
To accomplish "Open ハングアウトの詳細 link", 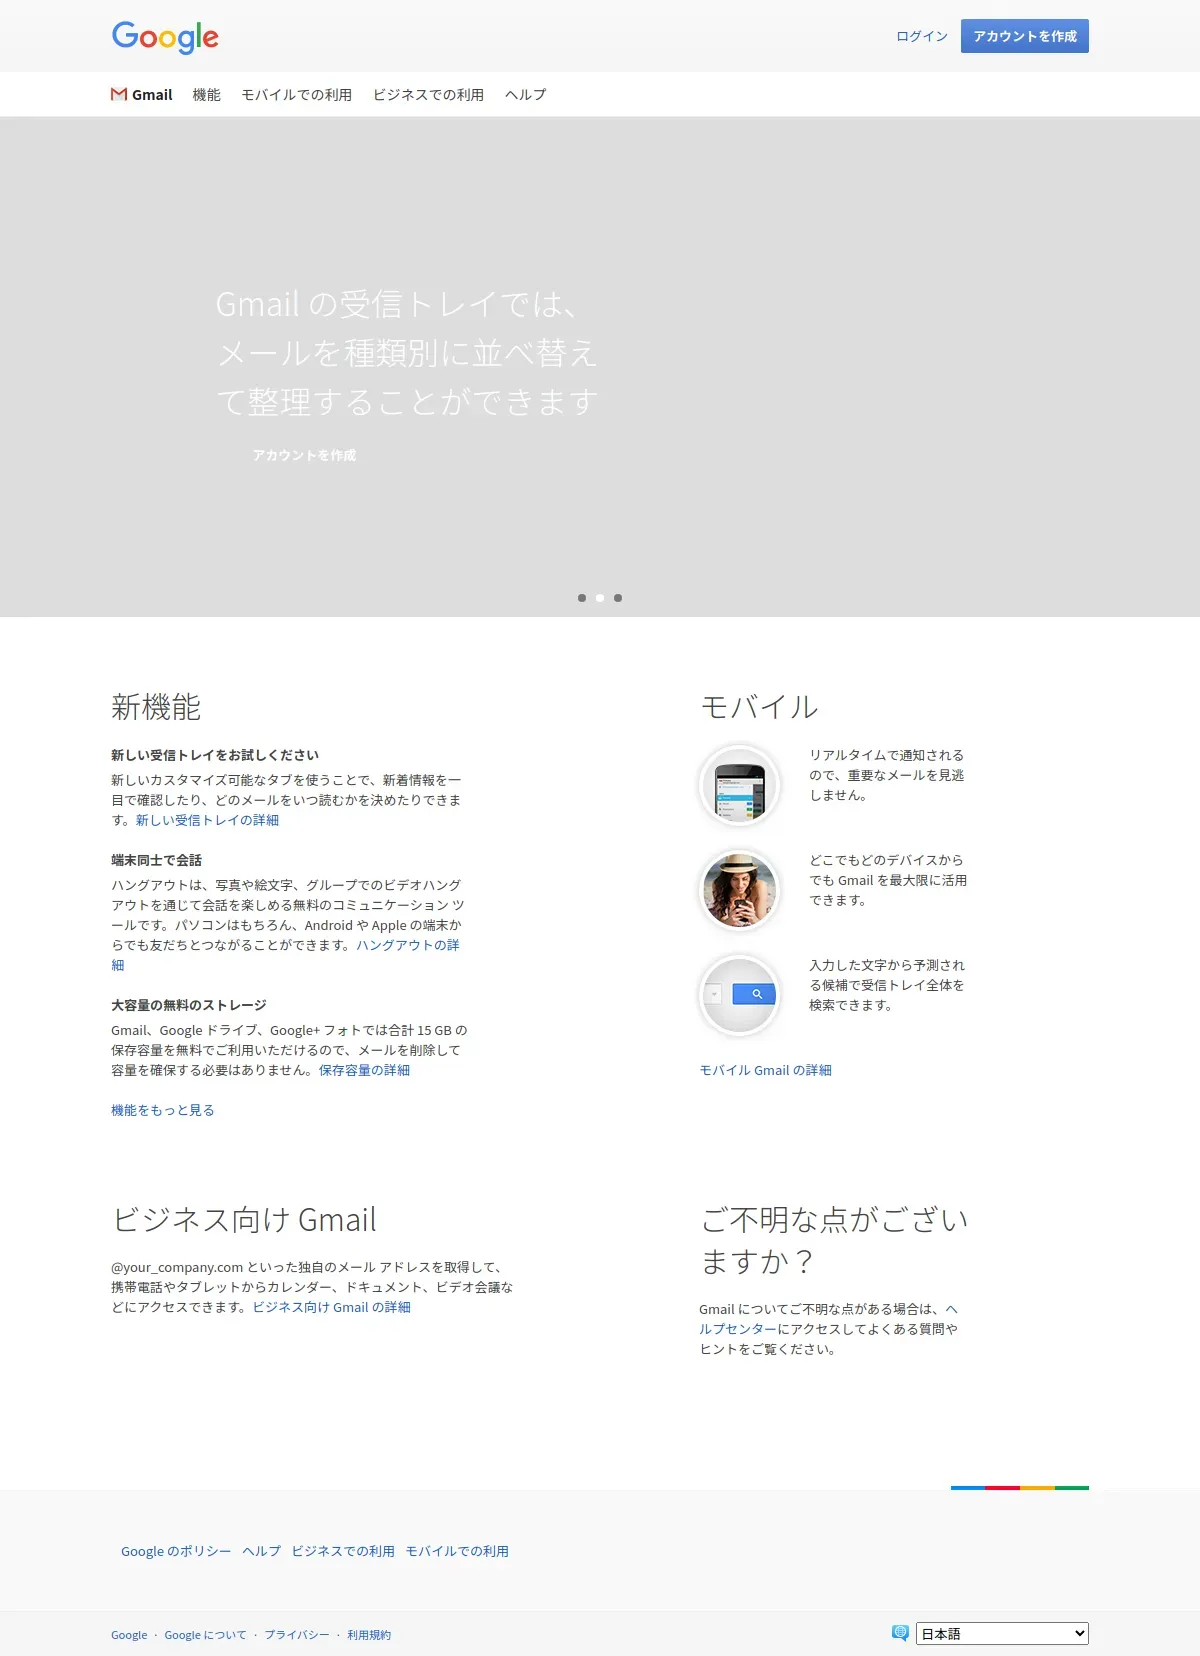I will [408, 945].
